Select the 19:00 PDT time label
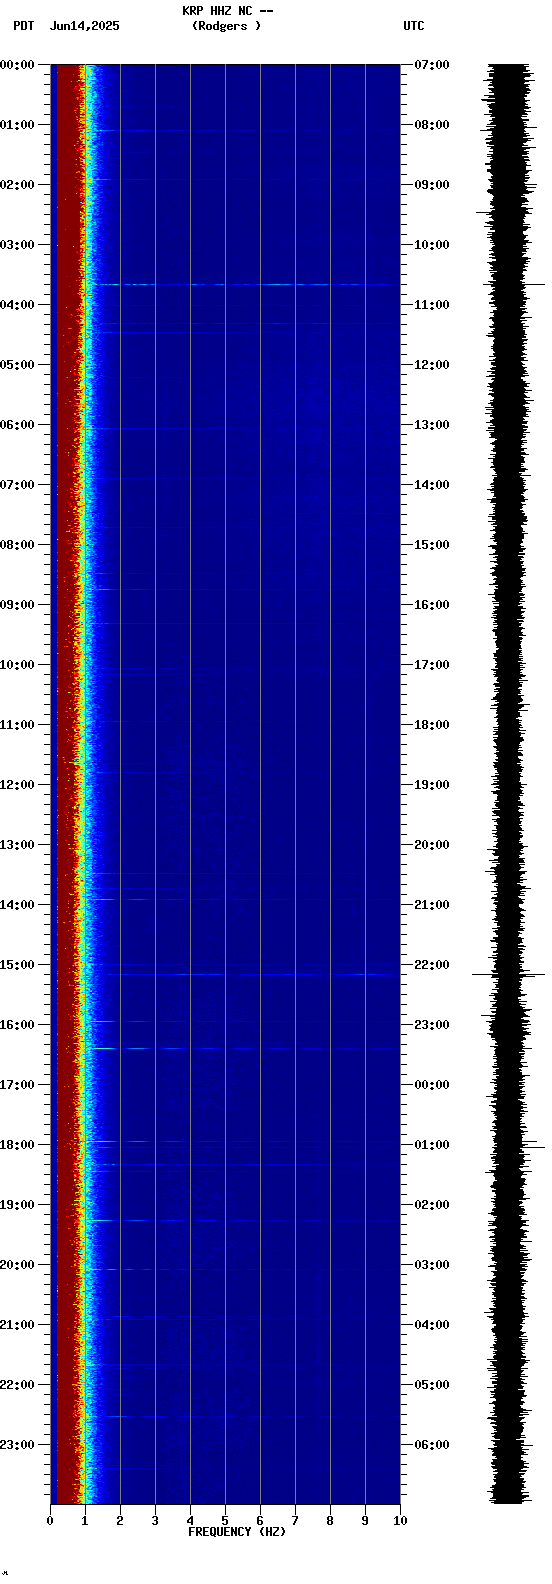Screen dimensions: 552x1584 17,1205
